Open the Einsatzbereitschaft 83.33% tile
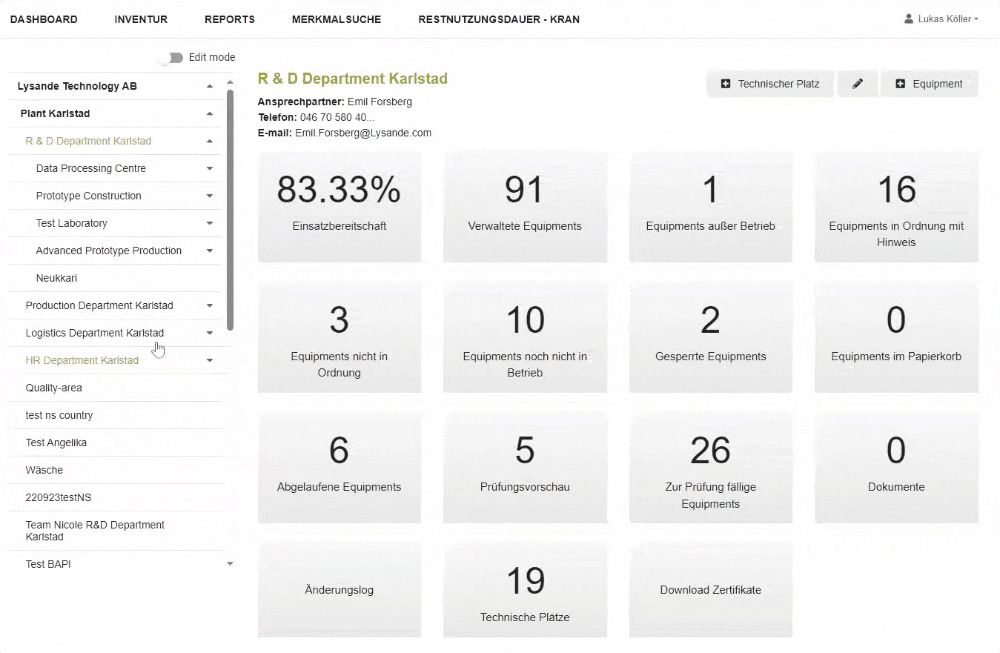Screen dimensions: 1000x653 point(339,206)
